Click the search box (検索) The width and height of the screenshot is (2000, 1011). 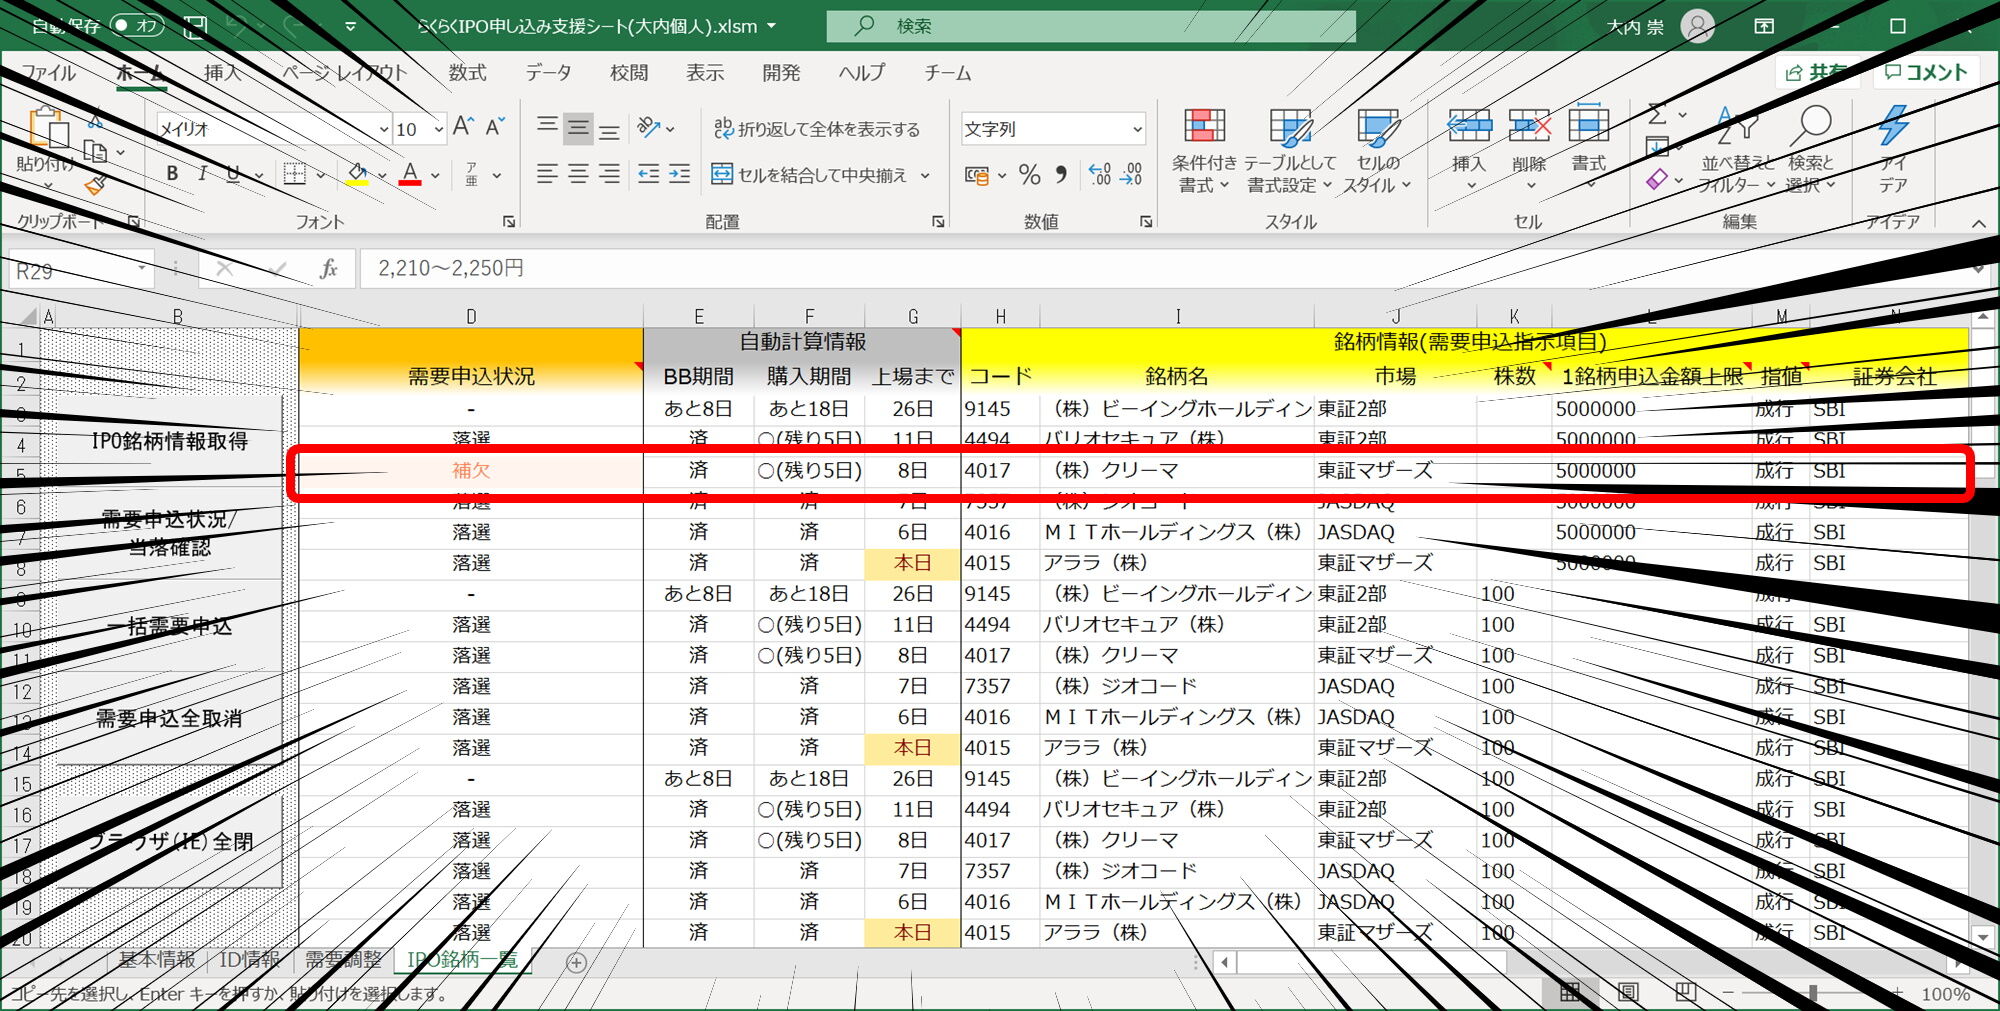tap(1091, 26)
